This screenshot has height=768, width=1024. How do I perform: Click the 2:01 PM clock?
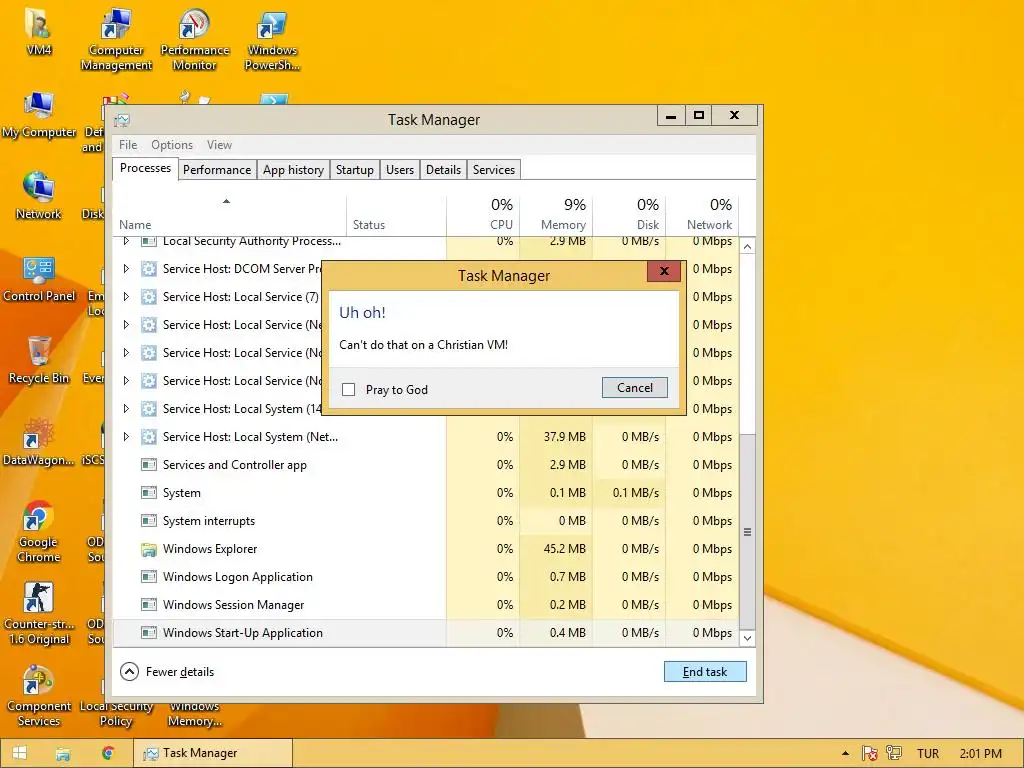(980, 753)
